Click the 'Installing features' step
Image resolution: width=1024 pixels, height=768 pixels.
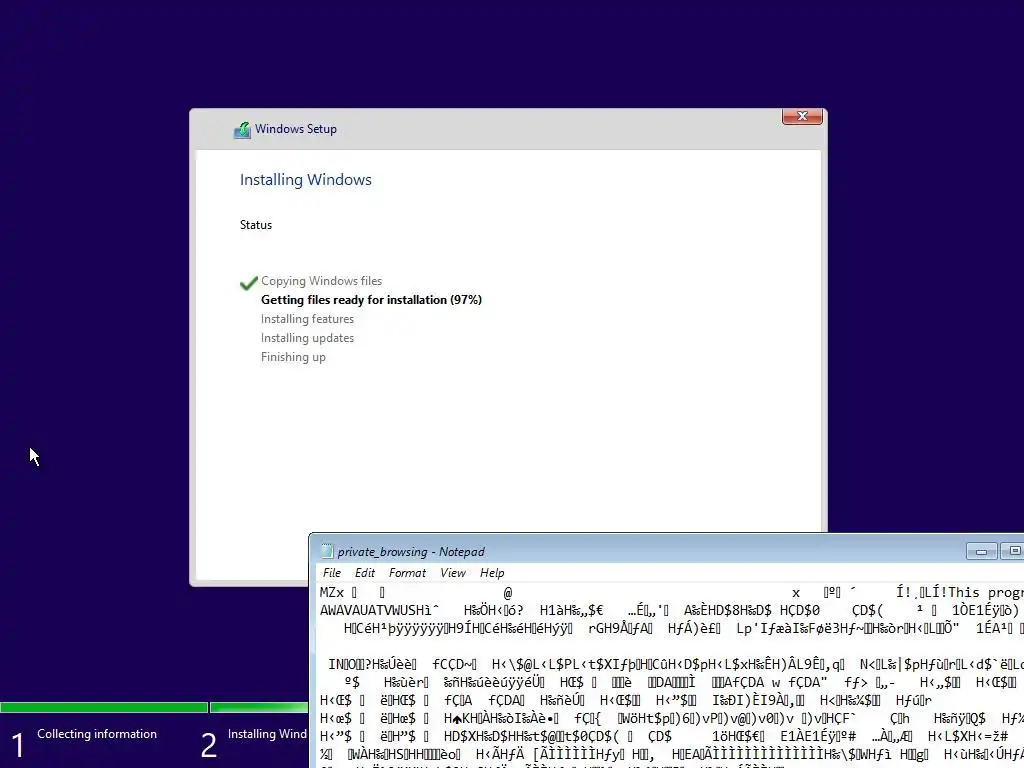point(307,319)
